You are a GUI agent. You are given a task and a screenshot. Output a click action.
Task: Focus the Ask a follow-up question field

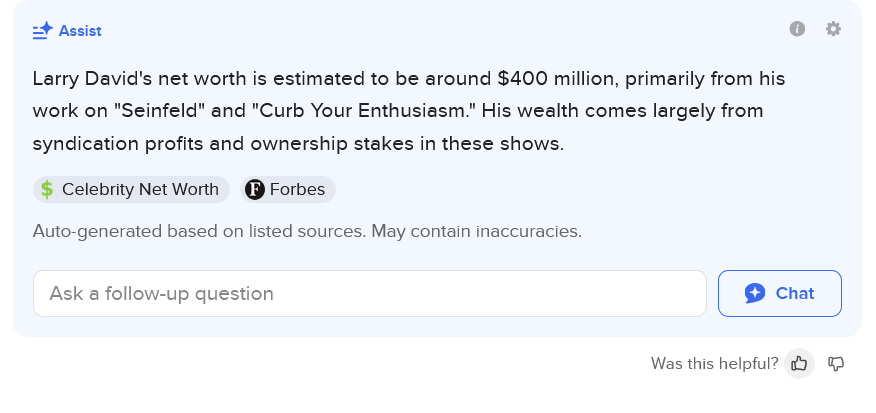(x=370, y=293)
